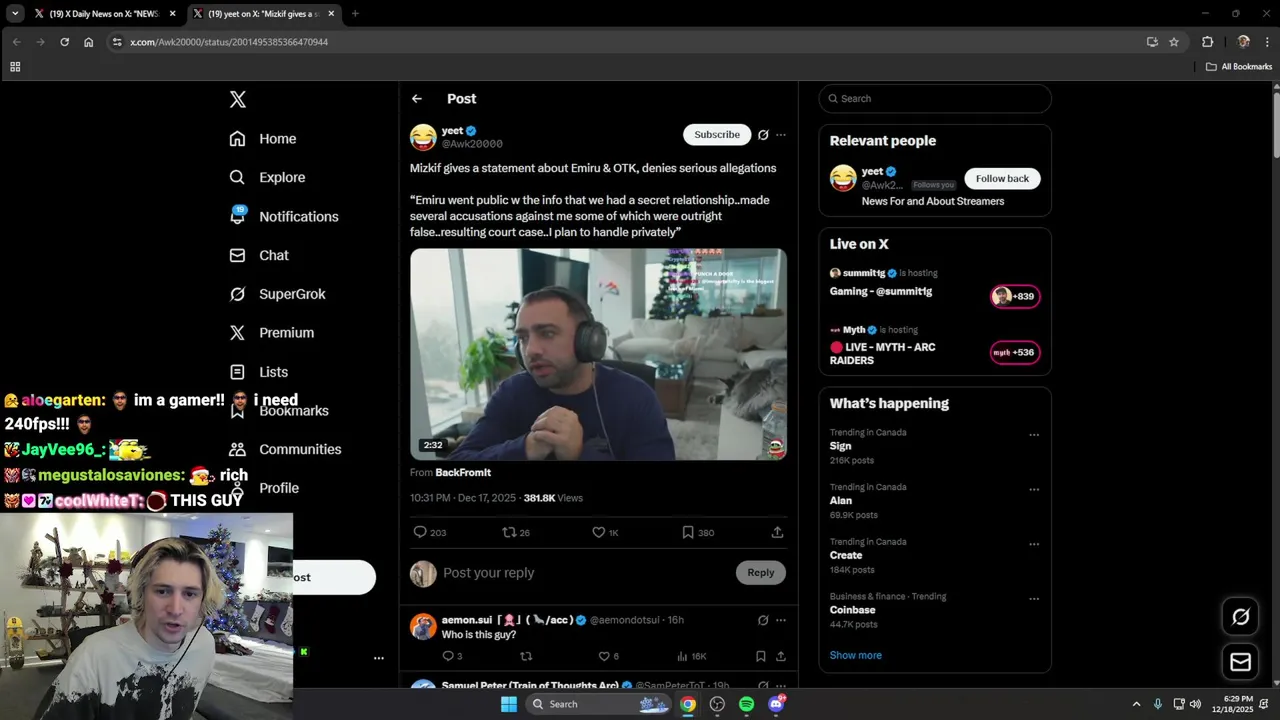
Task: Play the Mizkif video clip
Action: (x=598, y=354)
